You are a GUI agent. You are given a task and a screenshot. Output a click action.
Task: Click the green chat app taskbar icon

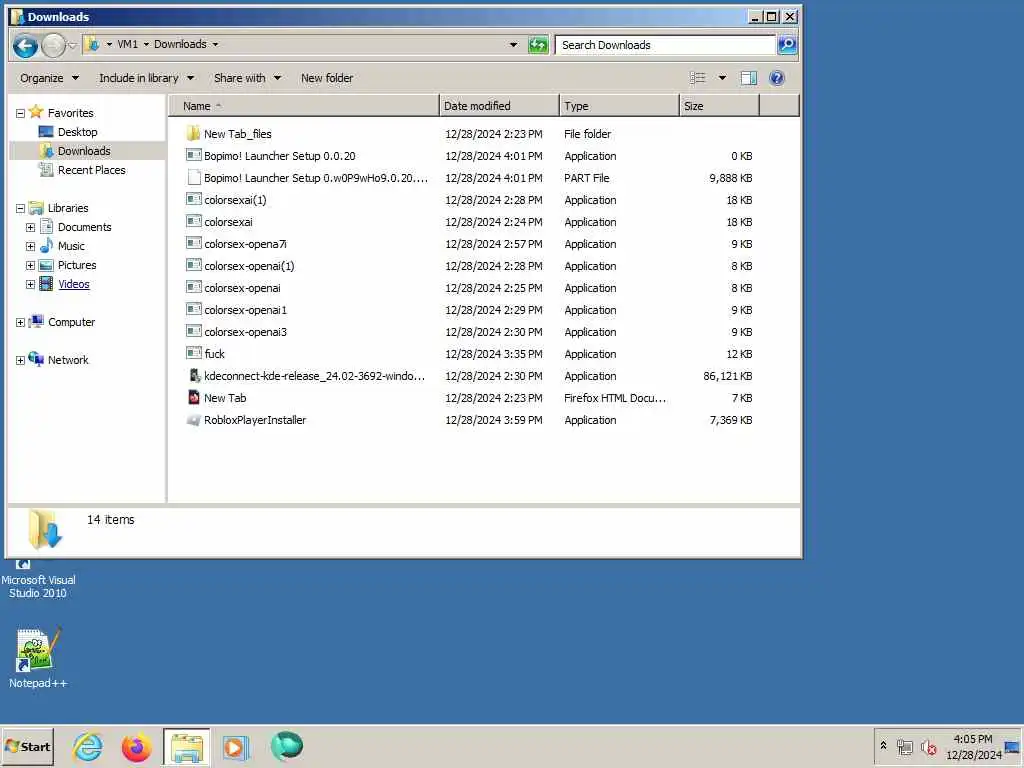click(286, 746)
